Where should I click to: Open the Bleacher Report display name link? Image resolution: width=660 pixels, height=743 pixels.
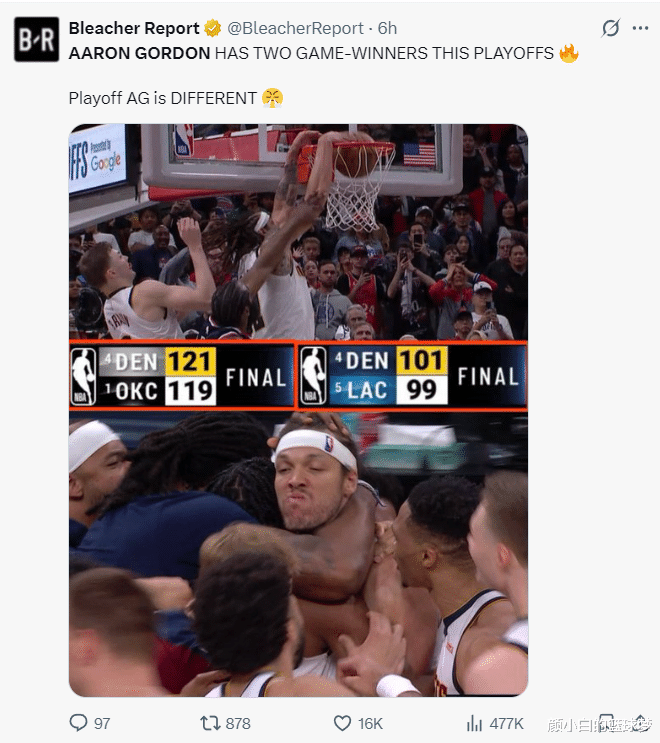[x=134, y=28]
